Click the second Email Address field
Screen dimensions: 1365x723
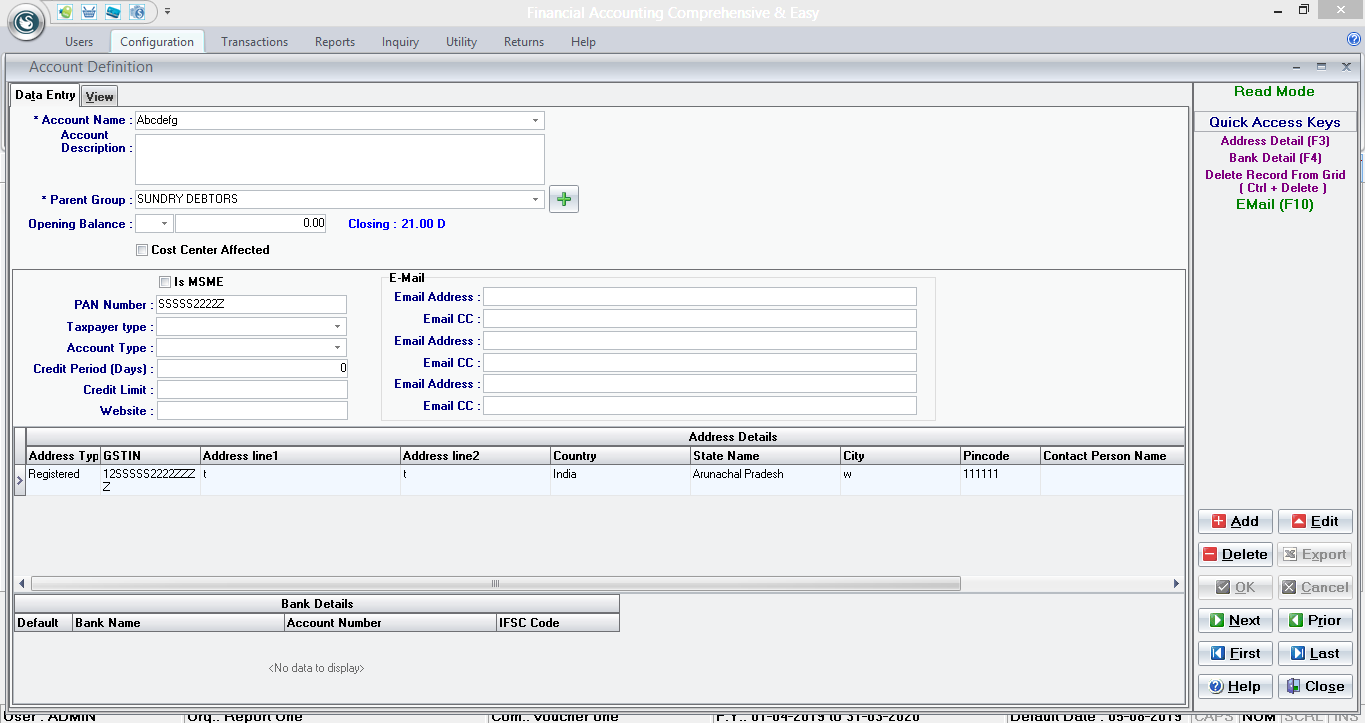point(700,341)
